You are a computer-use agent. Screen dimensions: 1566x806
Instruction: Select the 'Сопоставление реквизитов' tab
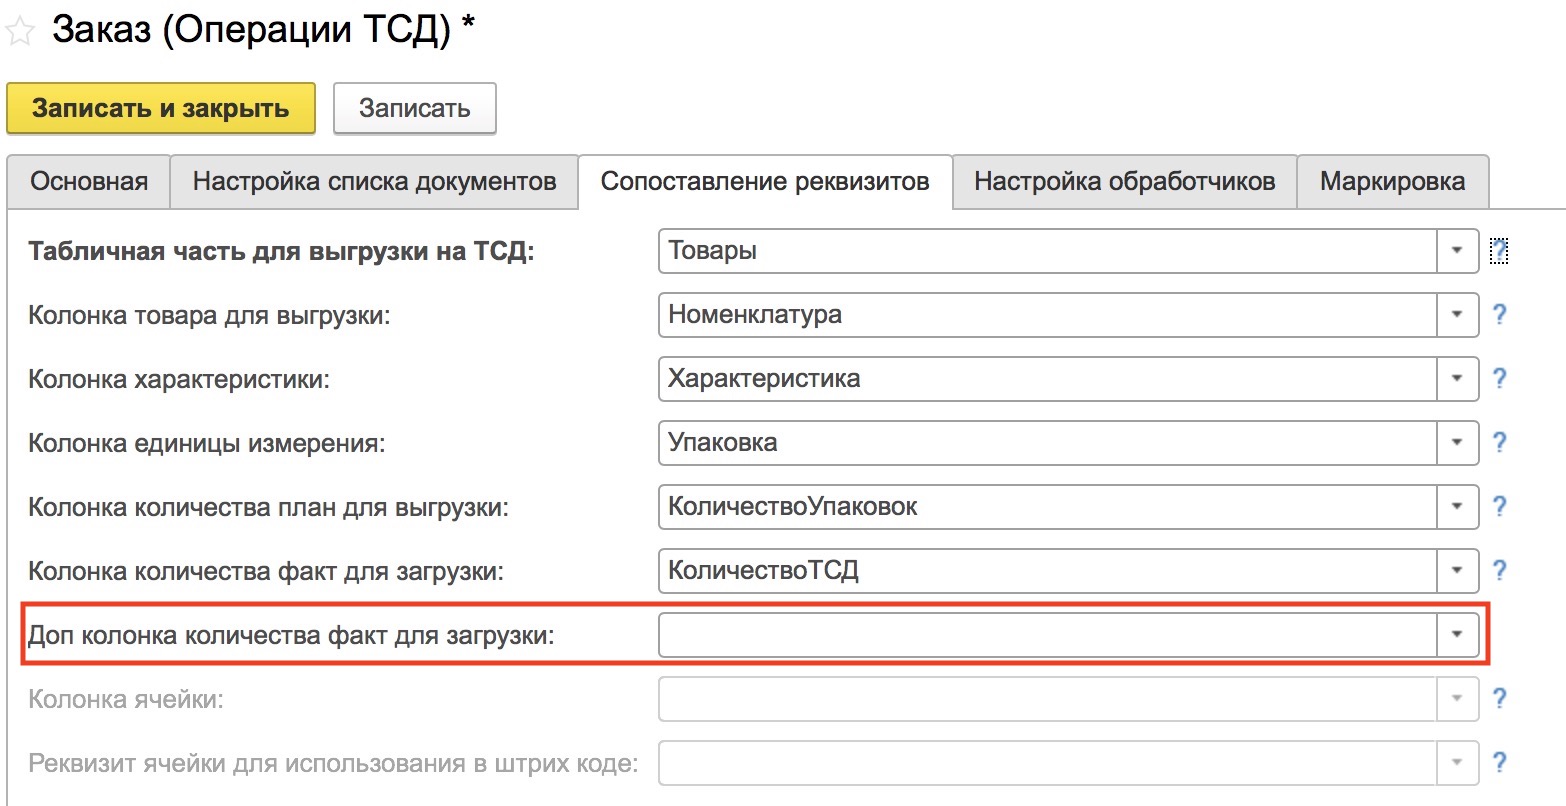(765, 181)
